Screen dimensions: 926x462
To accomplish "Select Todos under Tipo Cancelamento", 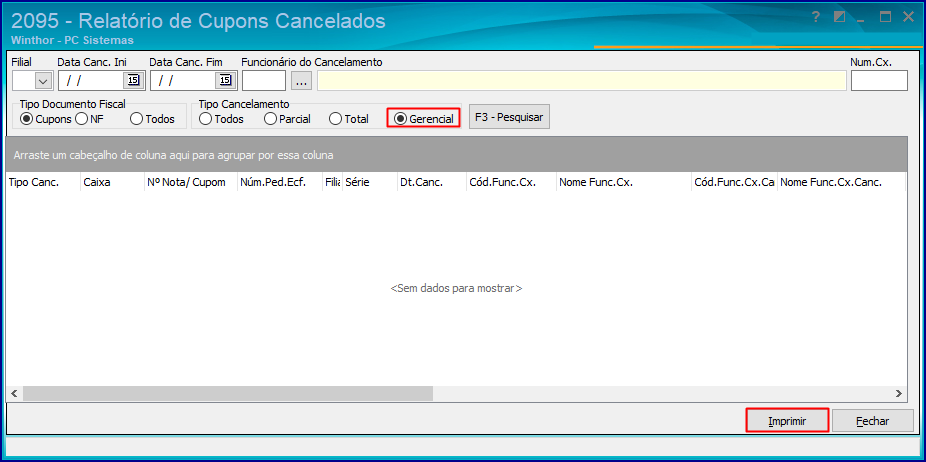I will coord(221,119).
